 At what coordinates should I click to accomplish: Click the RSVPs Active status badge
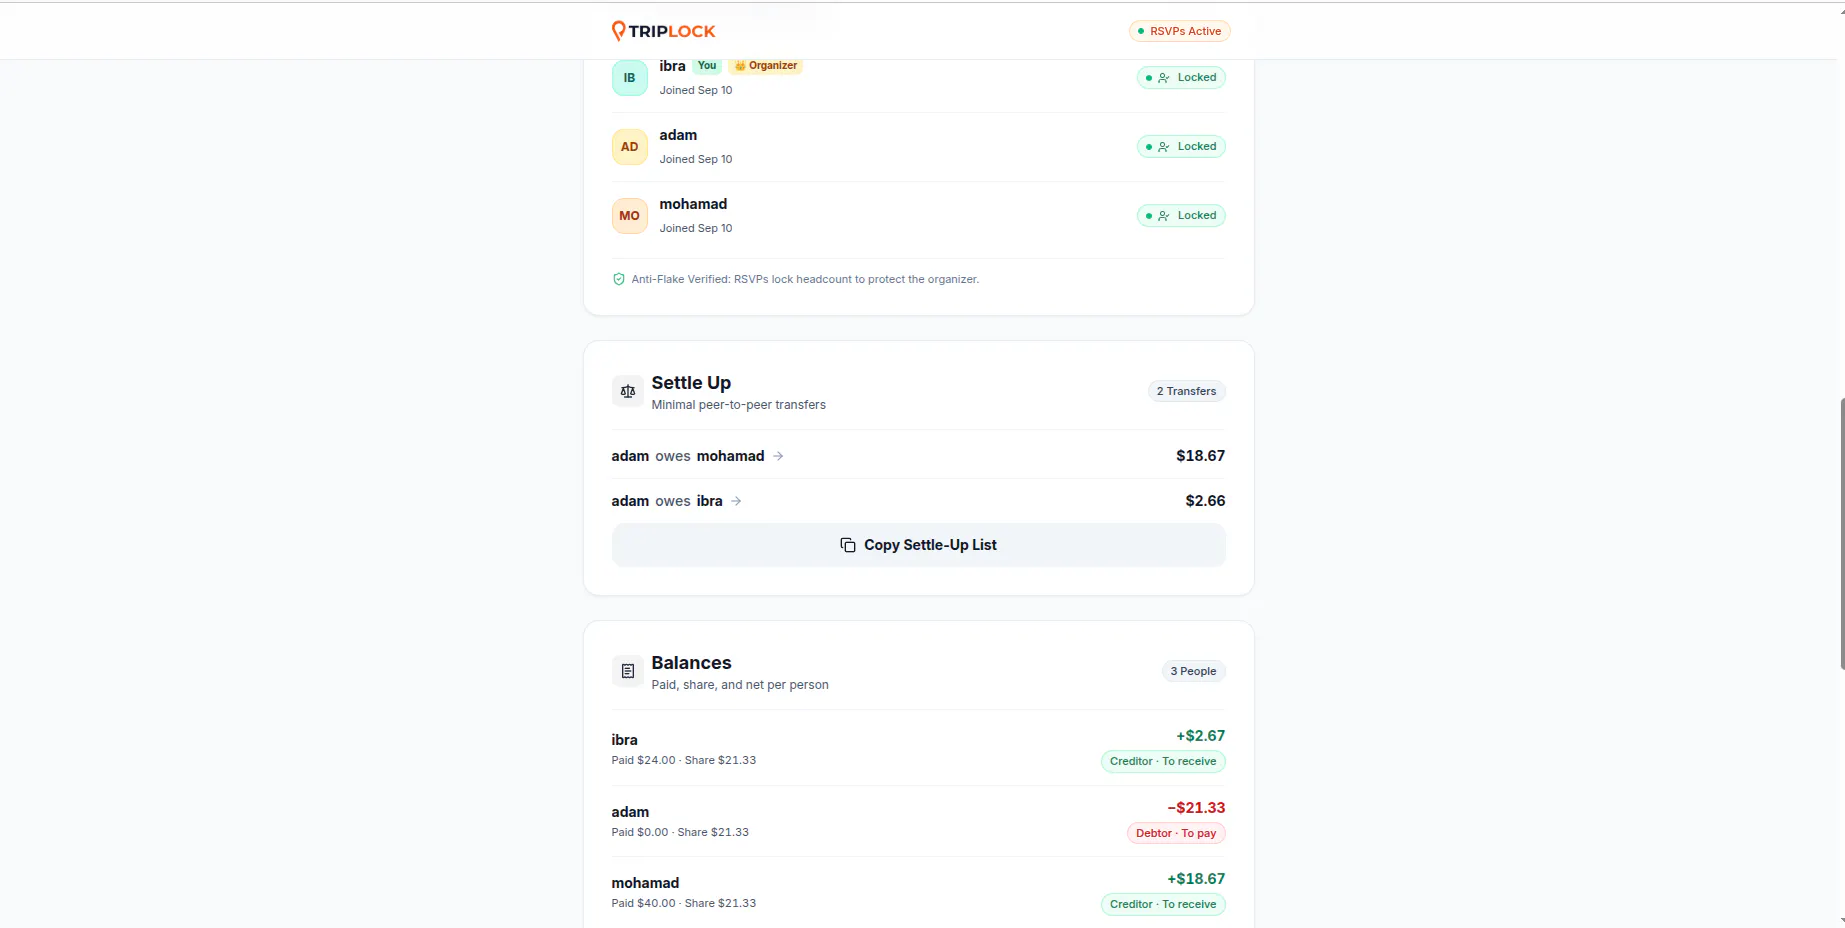pyautogui.click(x=1180, y=31)
